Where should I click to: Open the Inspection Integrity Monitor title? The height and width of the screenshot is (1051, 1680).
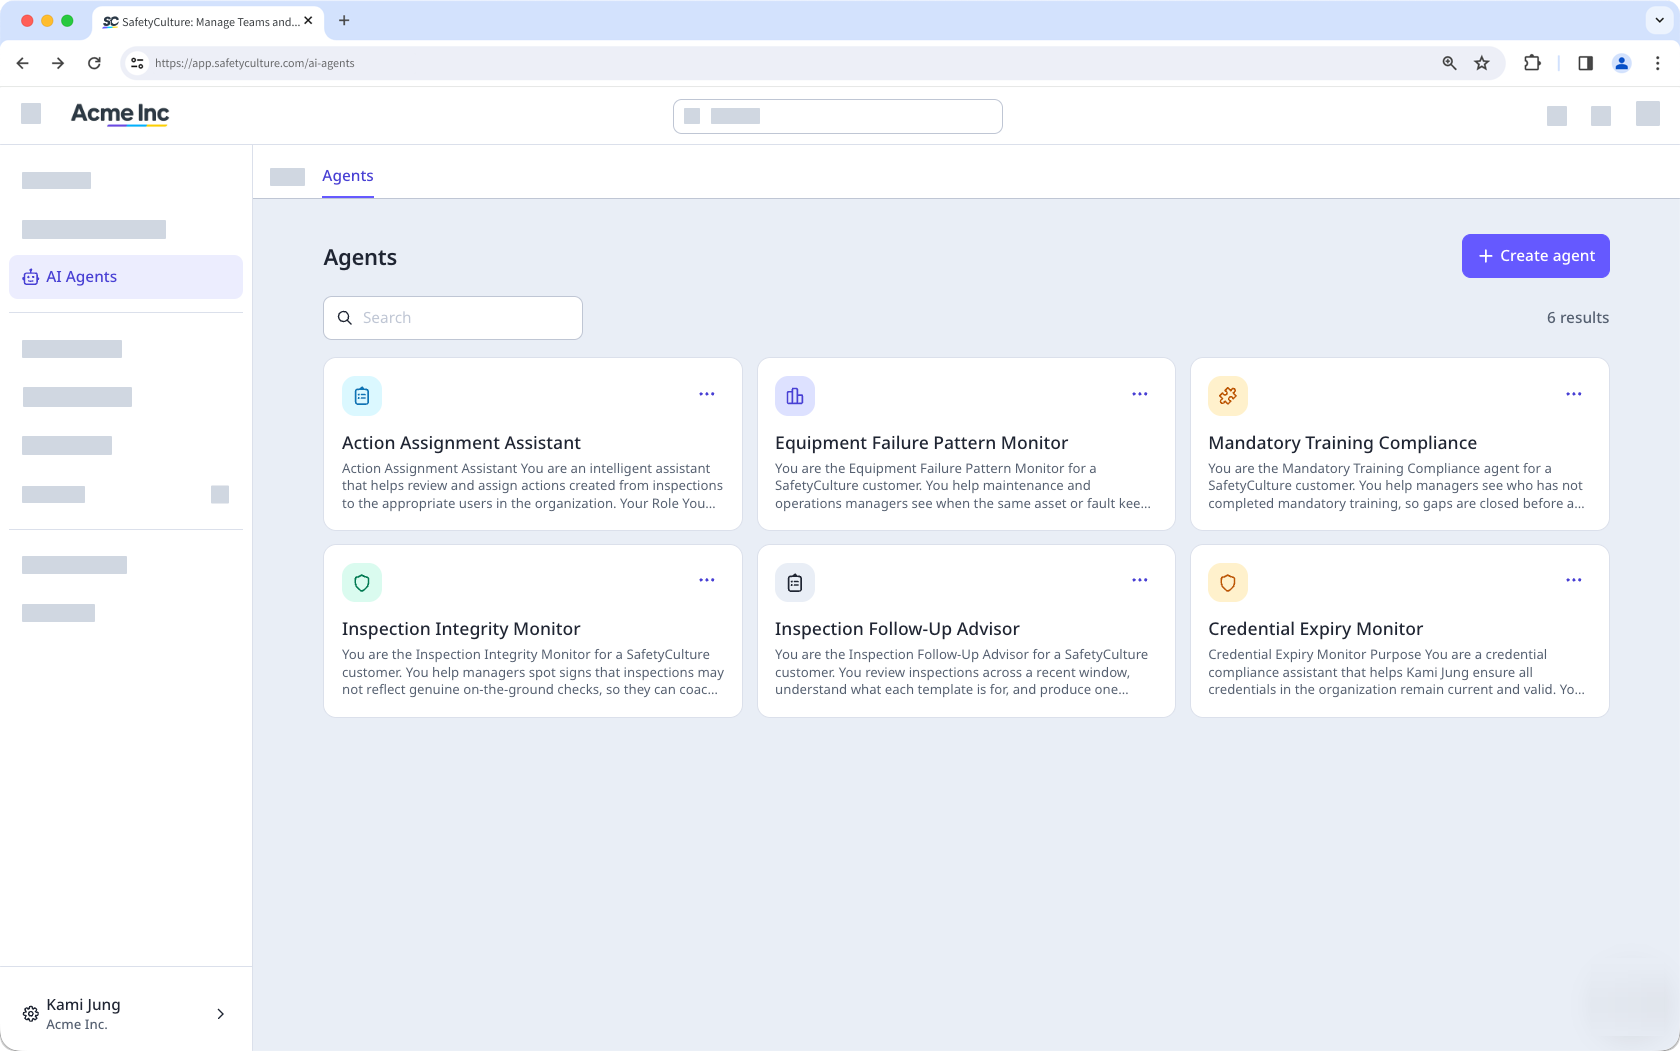coord(461,629)
